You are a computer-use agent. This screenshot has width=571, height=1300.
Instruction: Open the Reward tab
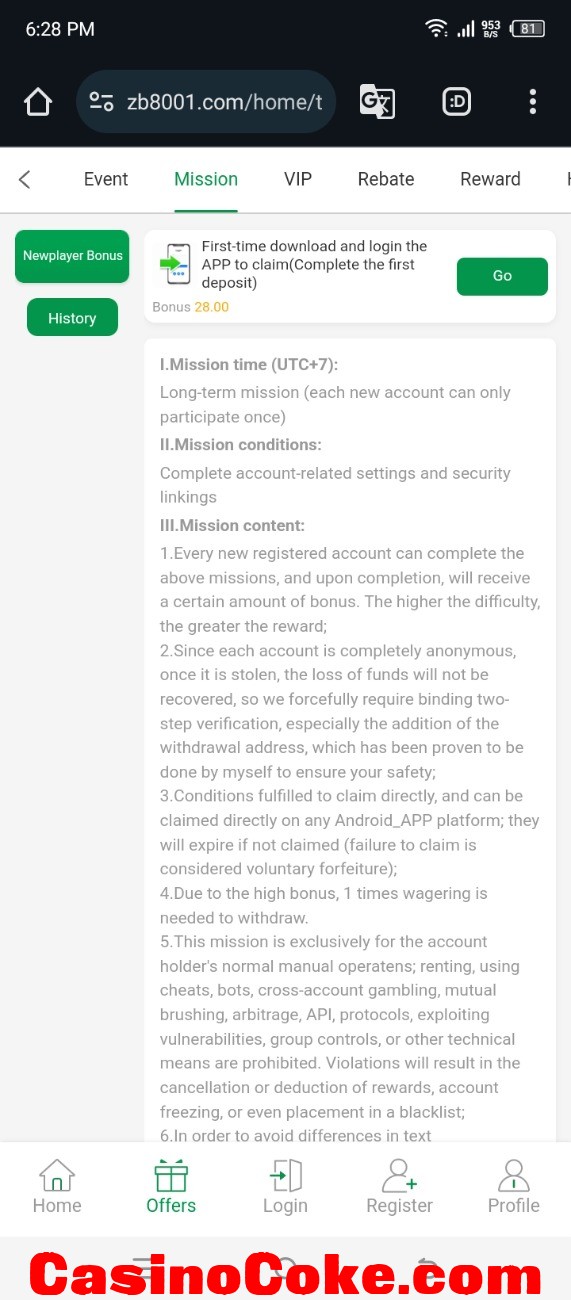pyautogui.click(x=490, y=179)
